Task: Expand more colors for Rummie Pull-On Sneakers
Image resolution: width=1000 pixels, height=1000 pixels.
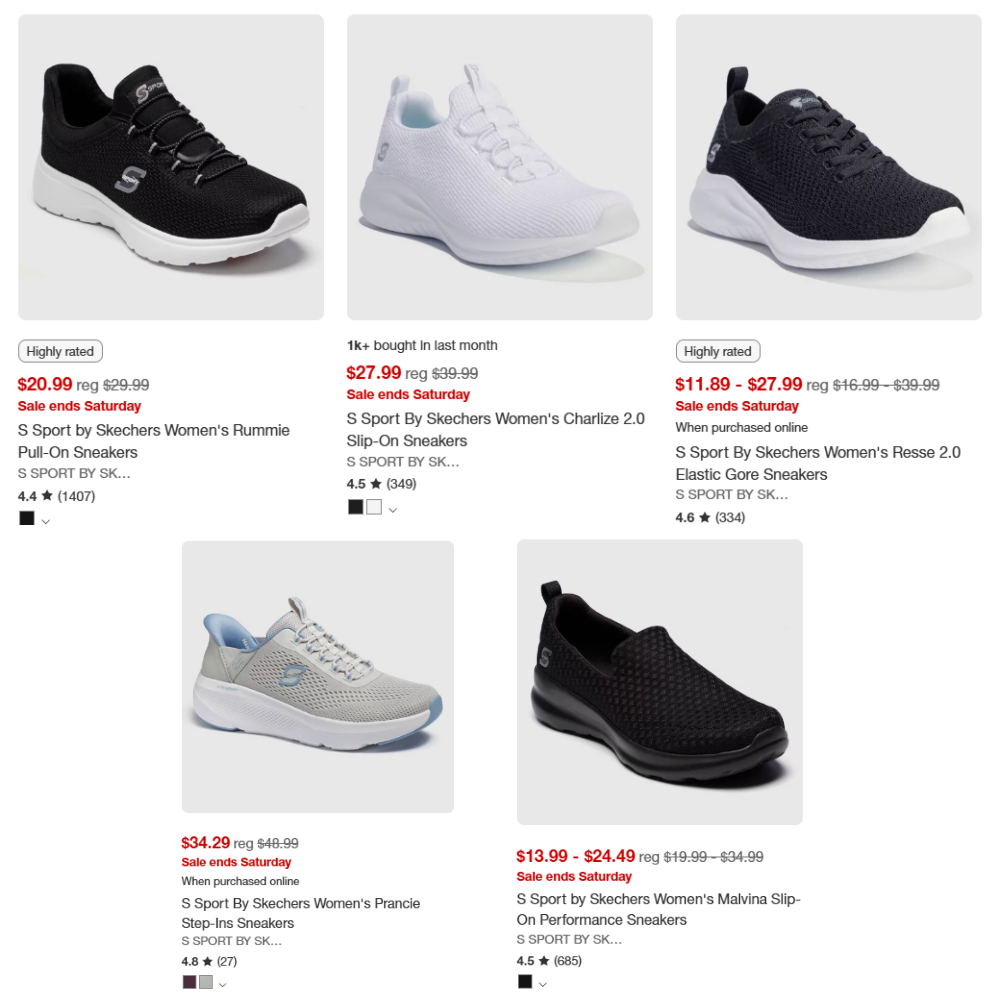Action: (x=46, y=522)
